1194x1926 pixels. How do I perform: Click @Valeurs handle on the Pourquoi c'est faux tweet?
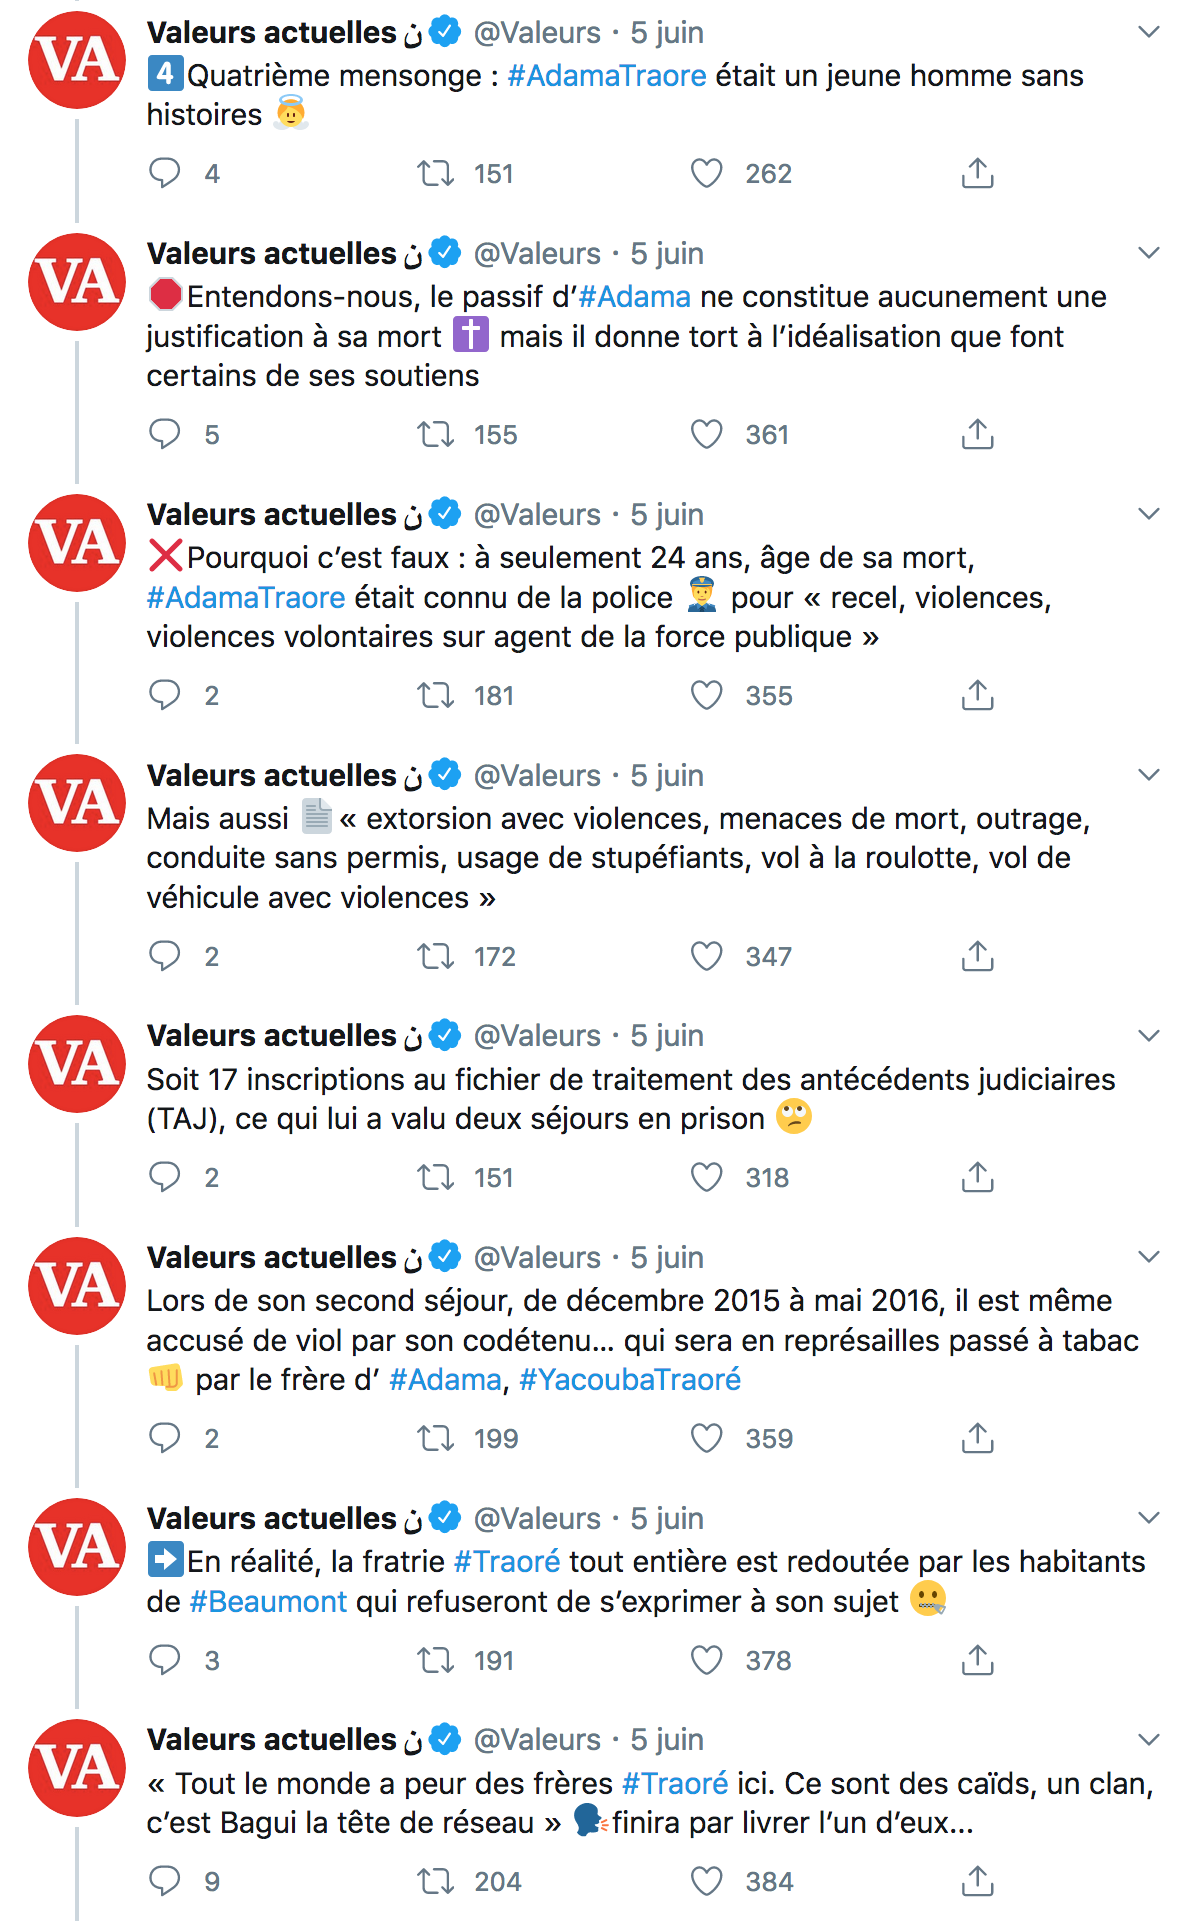[x=537, y=514]
